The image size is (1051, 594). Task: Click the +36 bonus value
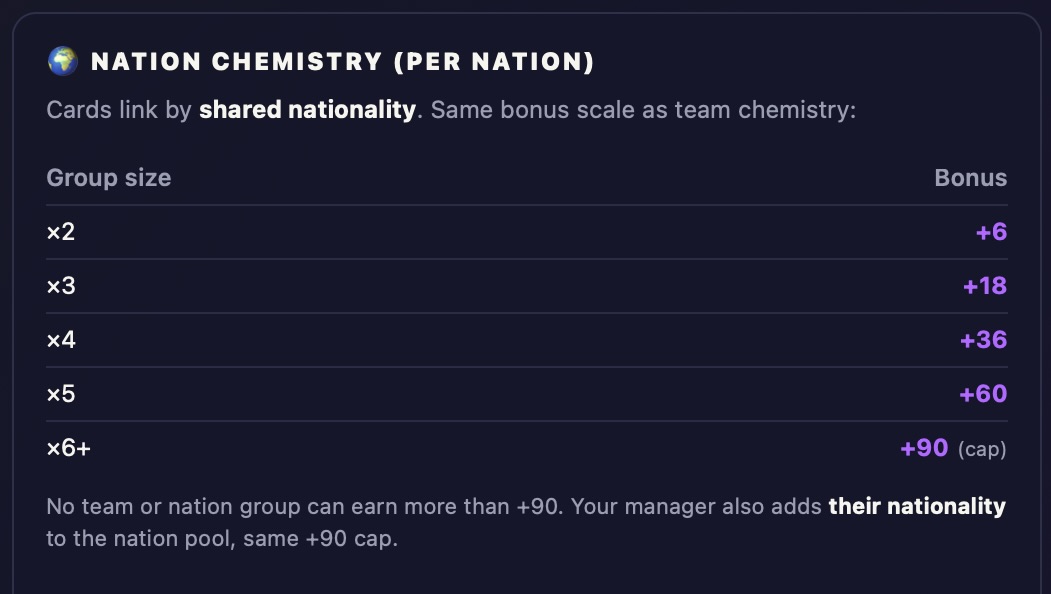(x=983, y=340)
